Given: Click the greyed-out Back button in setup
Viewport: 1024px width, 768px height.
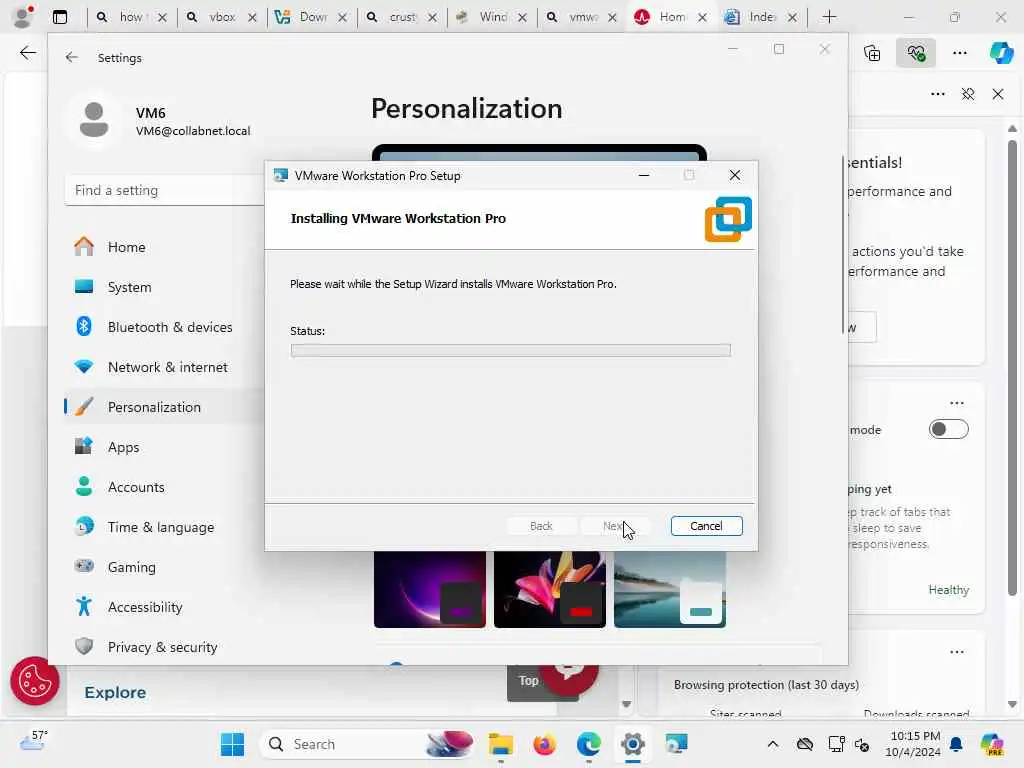Looking at the screenshot, I should click(541, 526).
